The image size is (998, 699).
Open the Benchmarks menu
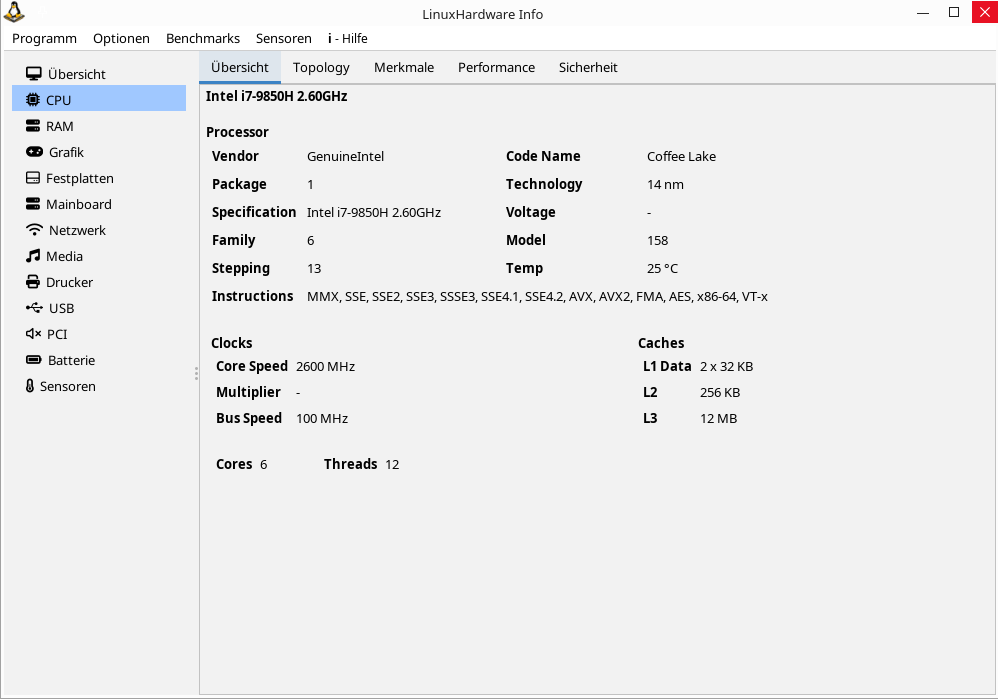[203, 38]
